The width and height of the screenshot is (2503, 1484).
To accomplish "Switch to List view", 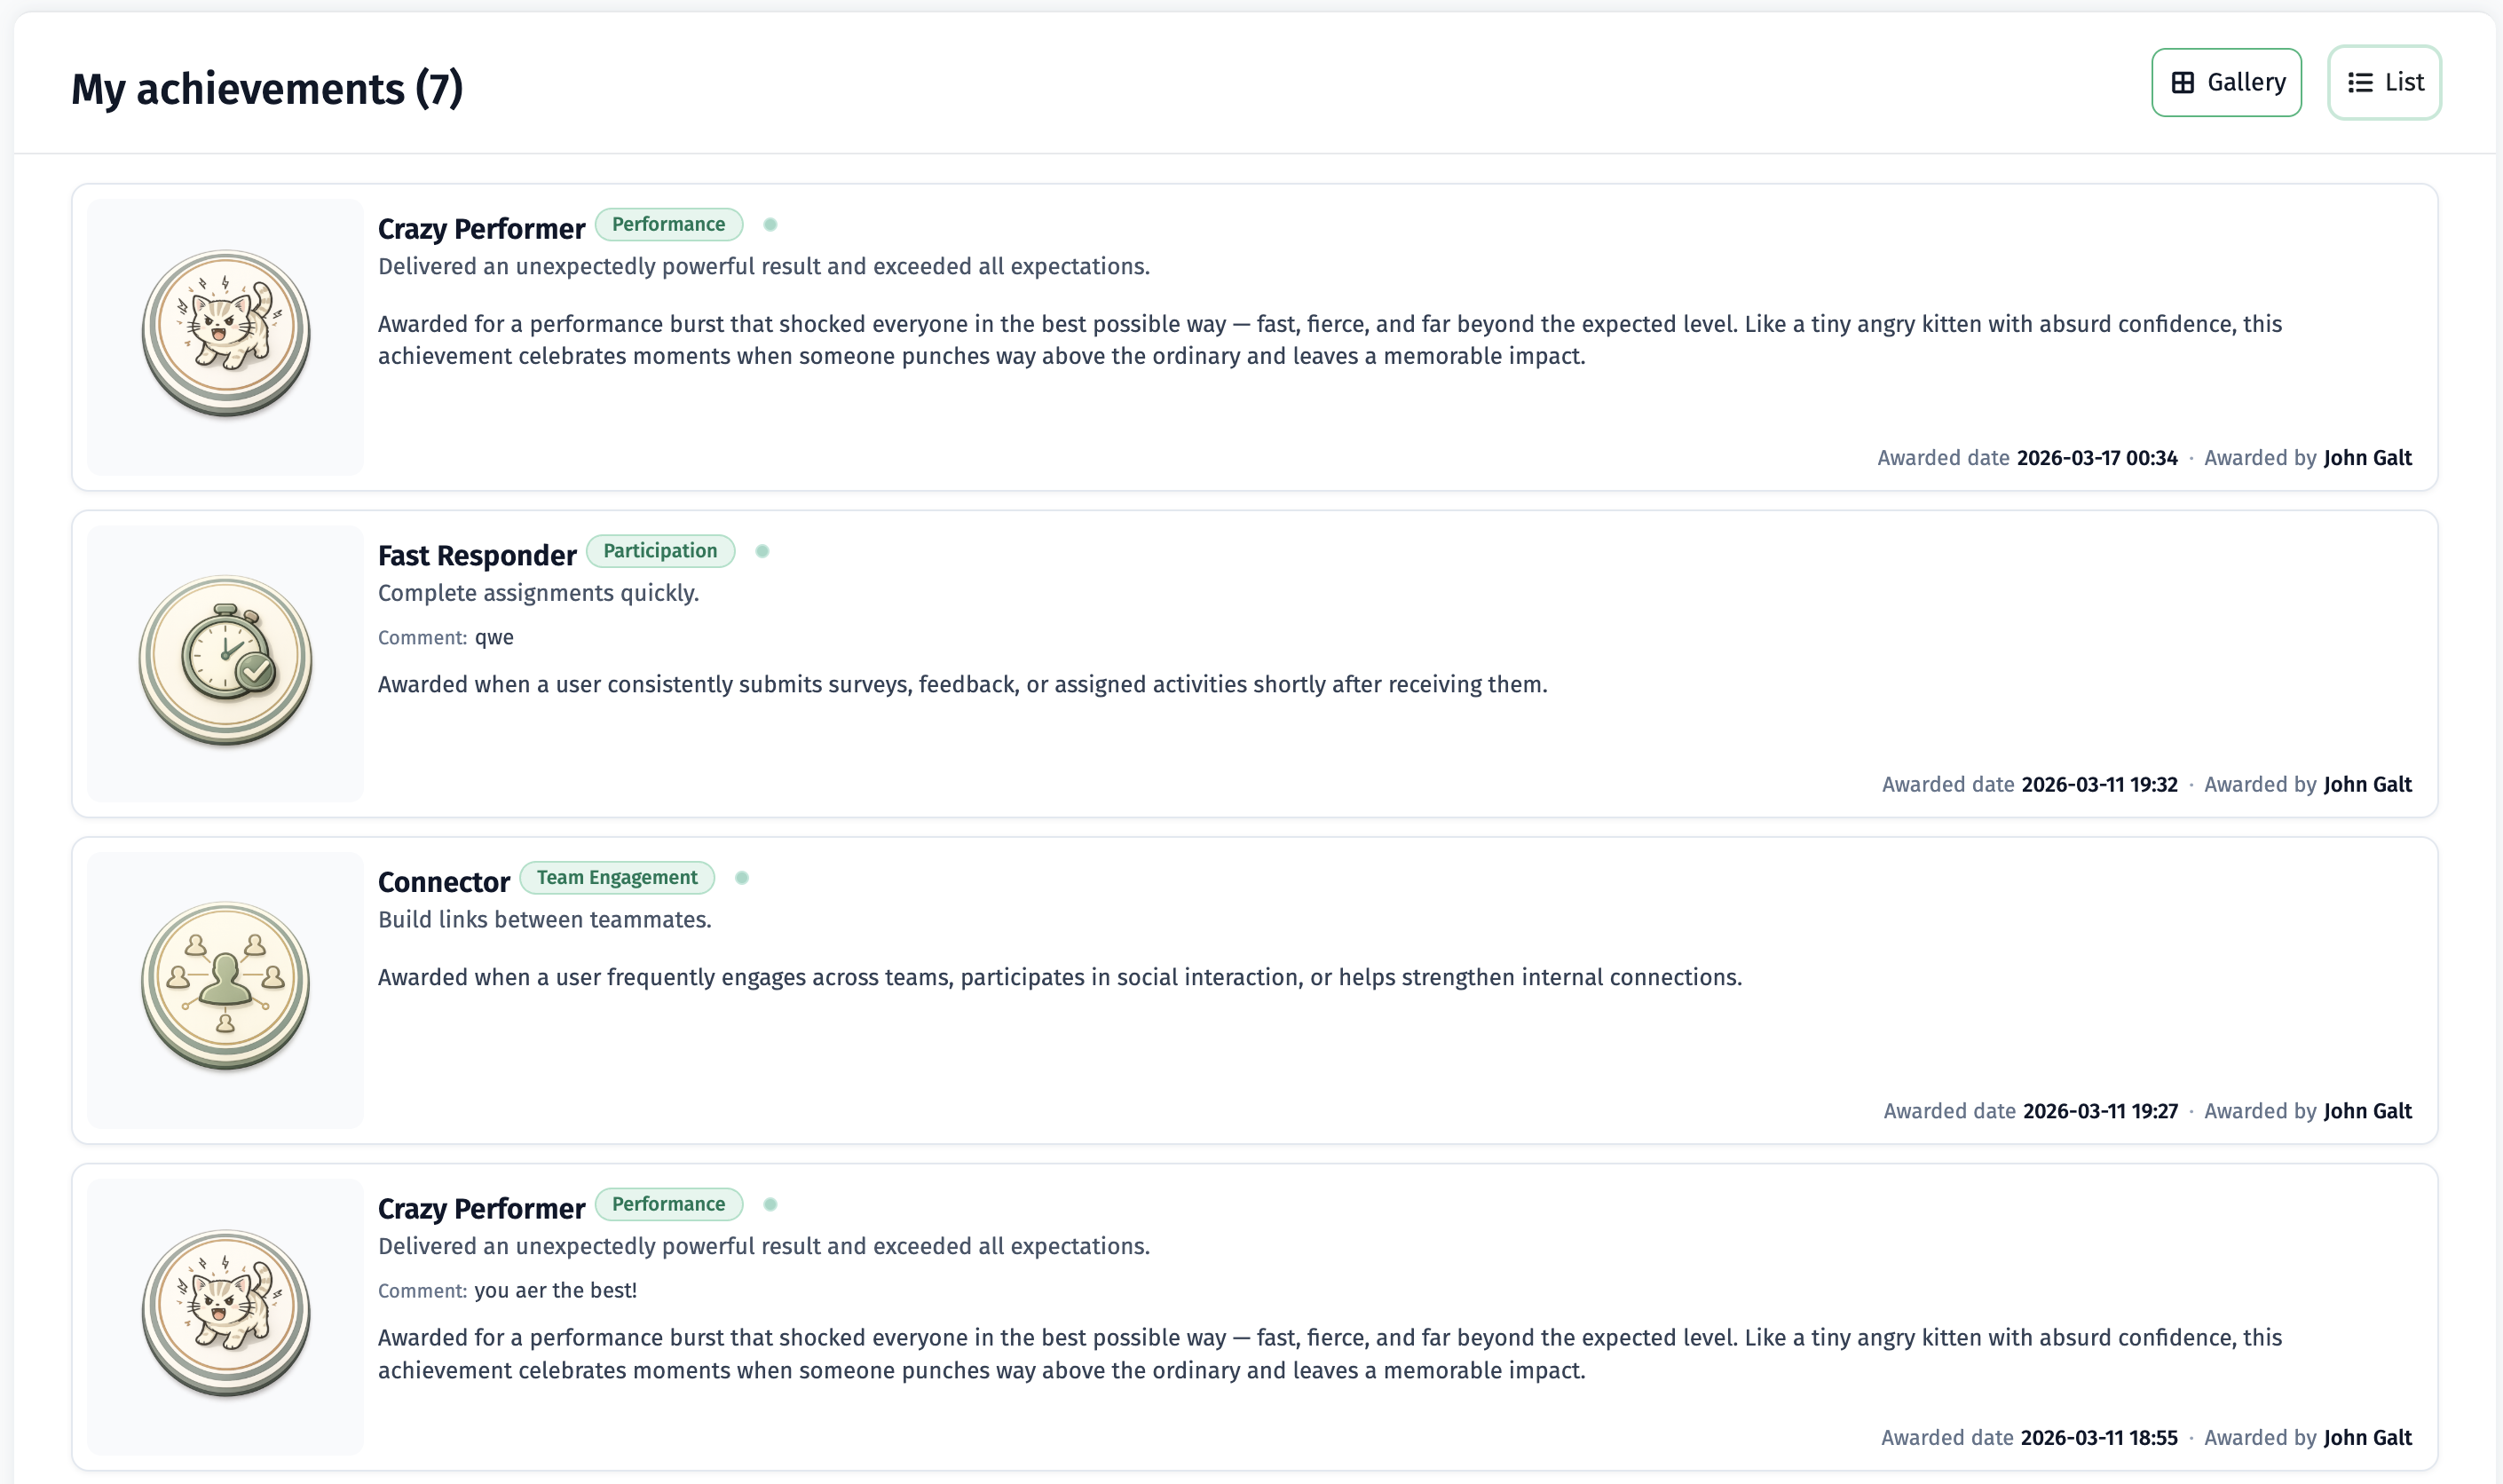I will pos(2384,82).
